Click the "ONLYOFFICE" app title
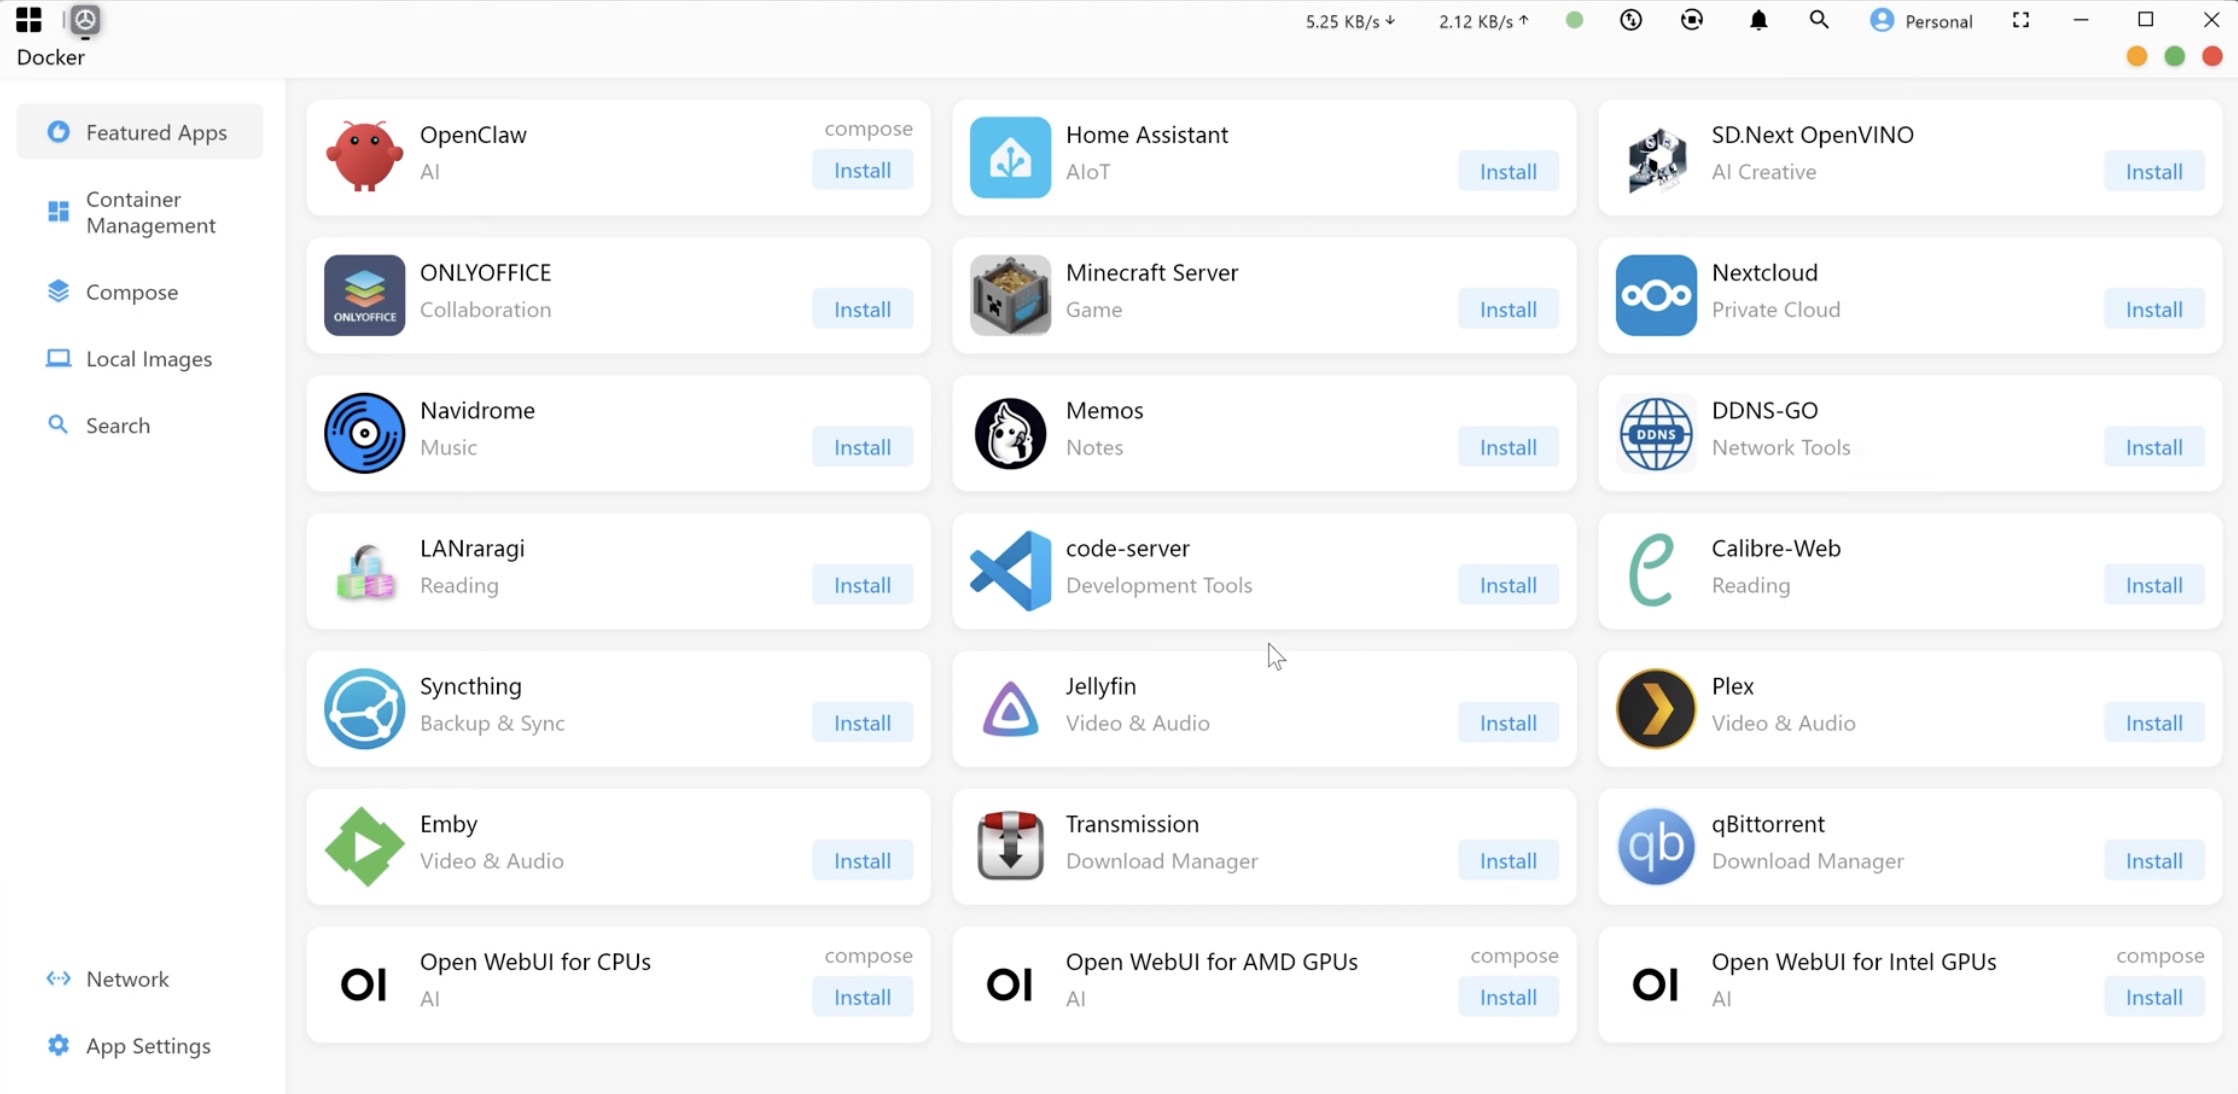 coord(485,273)
